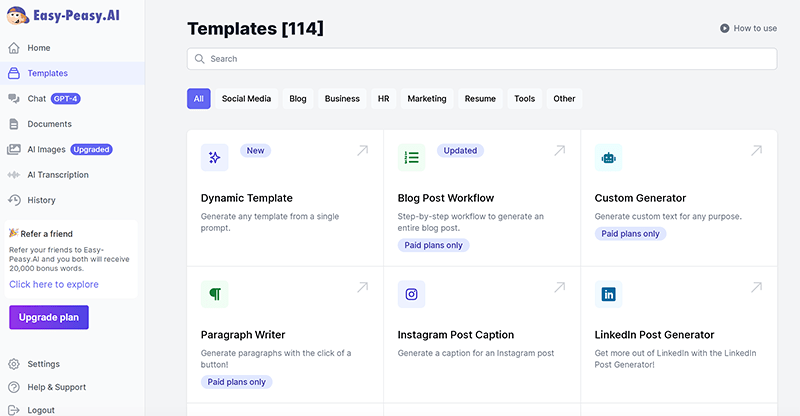This screenshot has width=800, height=416.
Task: Click the Custom Generator robot icon
Action: [x=608, y=157]
